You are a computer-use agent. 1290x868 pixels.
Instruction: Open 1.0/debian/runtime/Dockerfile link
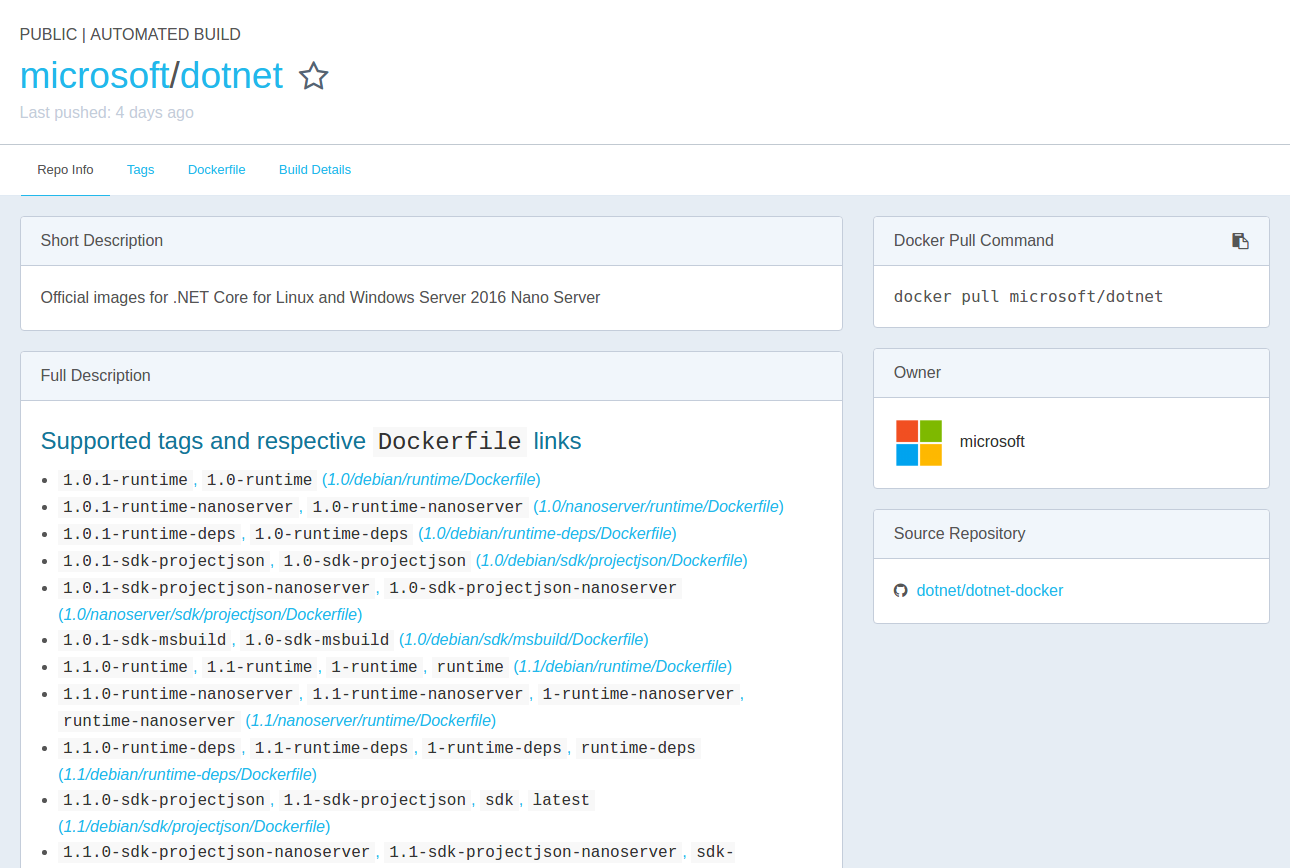click(431, 479)
